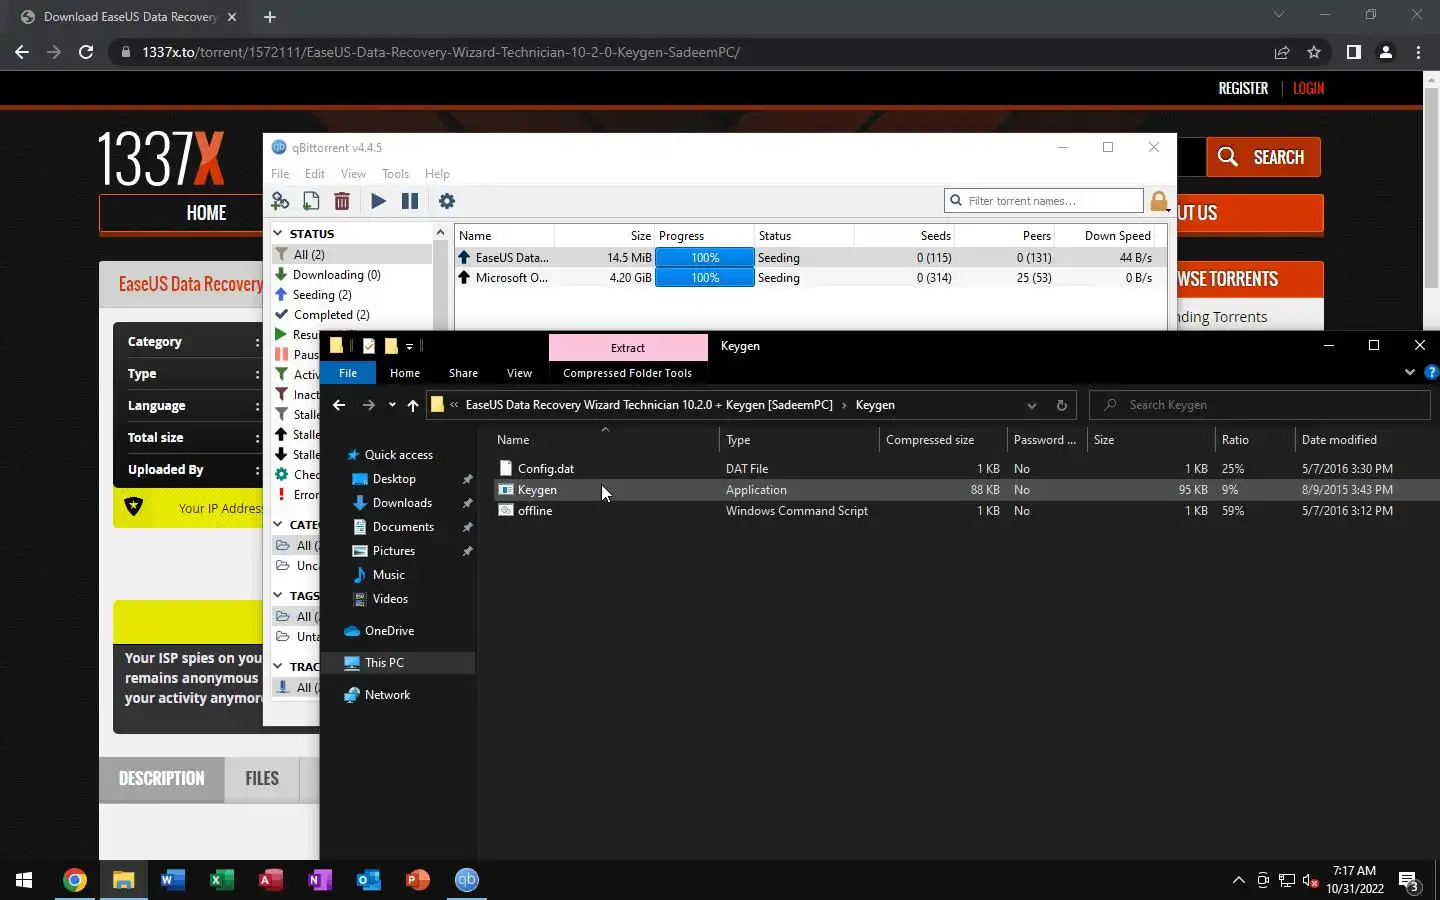Screen dimensions: 1440x900
Task: Open the qBittorrent Tools menu
Action: coord(395,174)
